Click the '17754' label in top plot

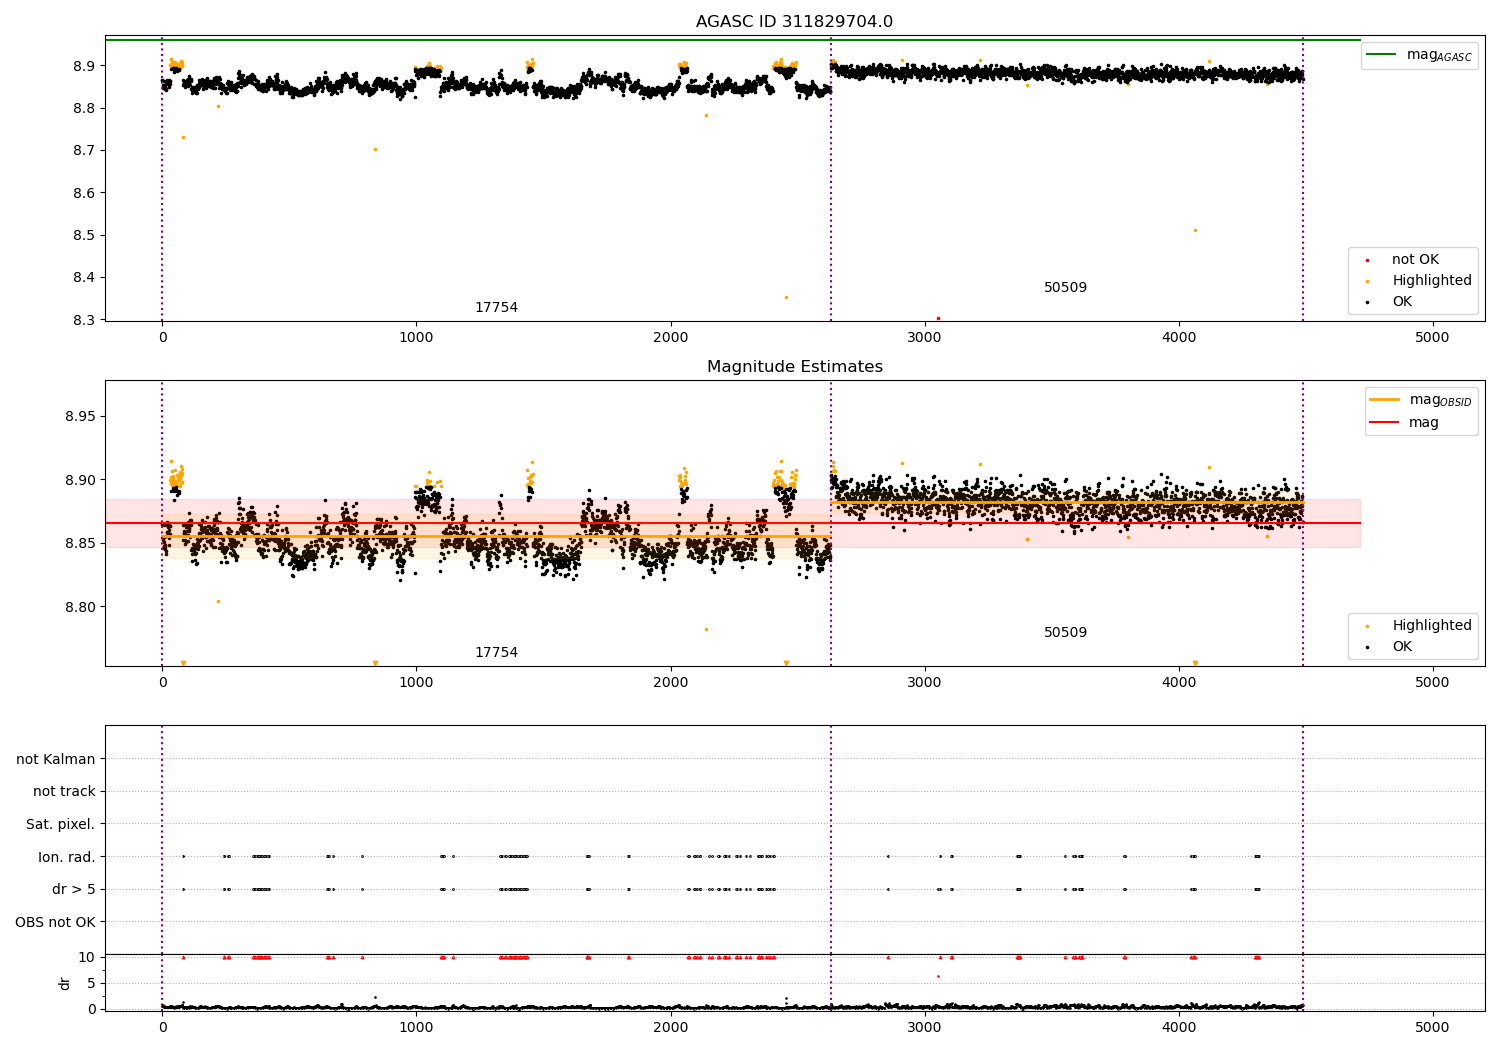coord(496,307)
